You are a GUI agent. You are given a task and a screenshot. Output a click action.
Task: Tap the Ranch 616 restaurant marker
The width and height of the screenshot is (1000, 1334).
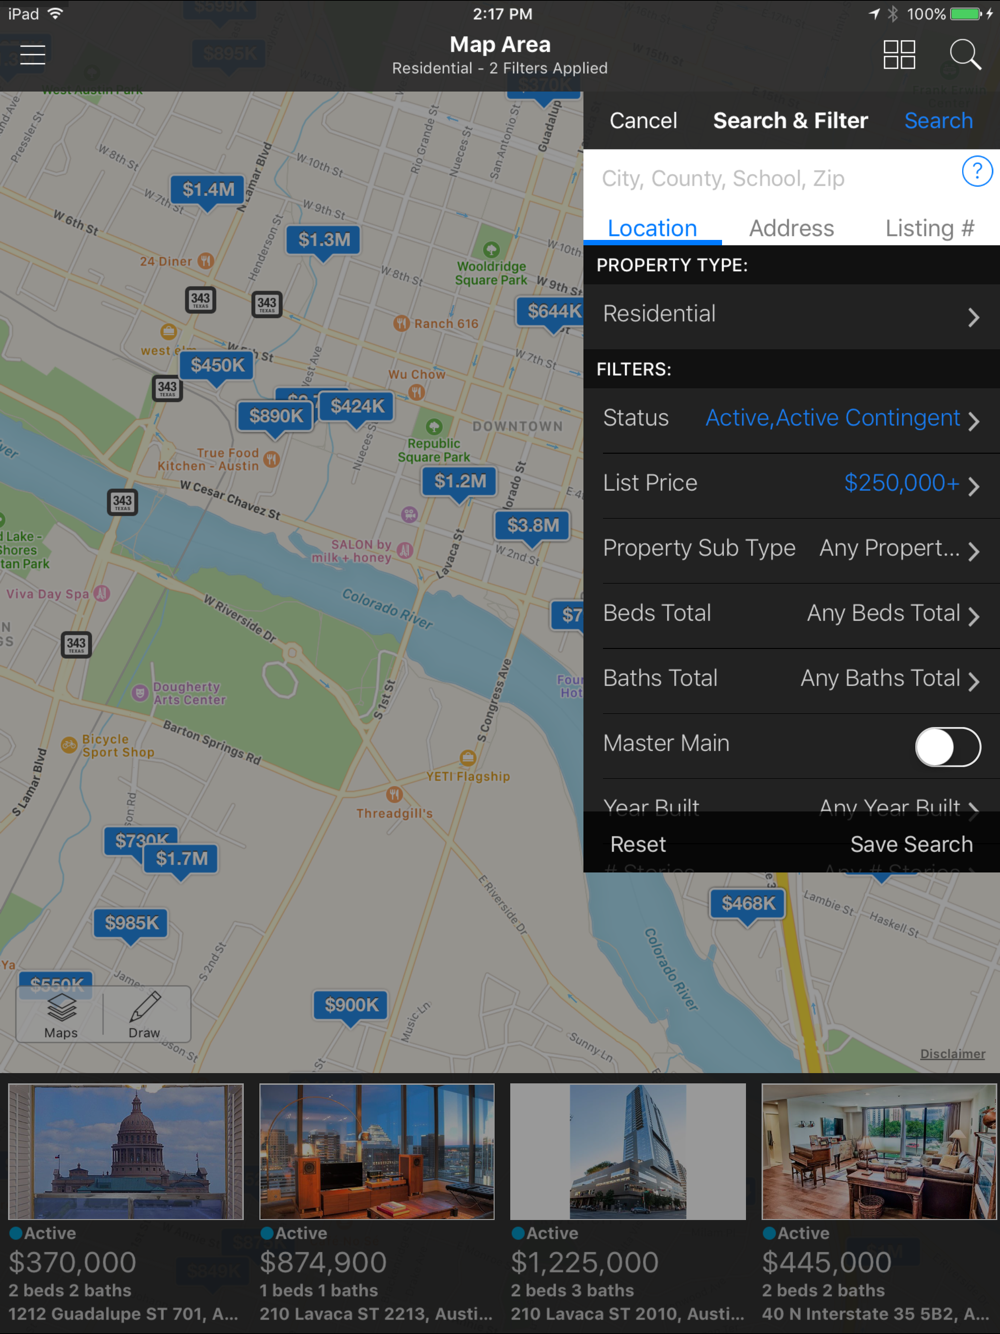[x=401, y=323]
